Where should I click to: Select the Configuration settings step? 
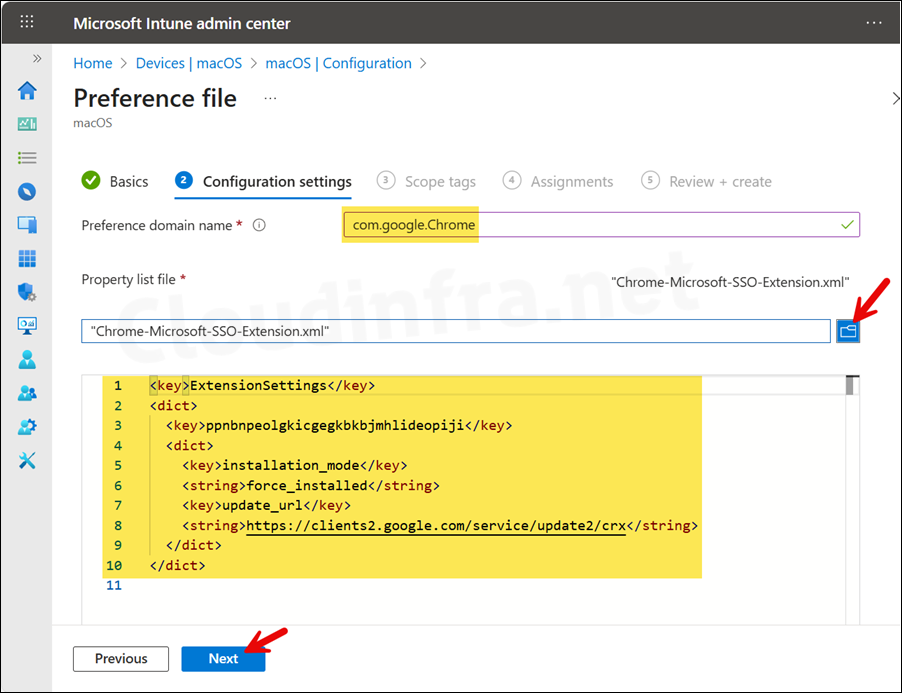click(x=263, y=181)
